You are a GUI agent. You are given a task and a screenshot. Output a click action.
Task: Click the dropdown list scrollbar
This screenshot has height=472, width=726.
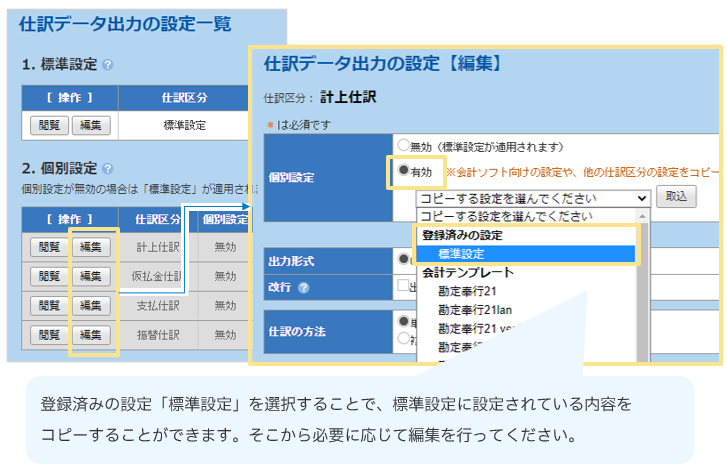coord(642,290)
